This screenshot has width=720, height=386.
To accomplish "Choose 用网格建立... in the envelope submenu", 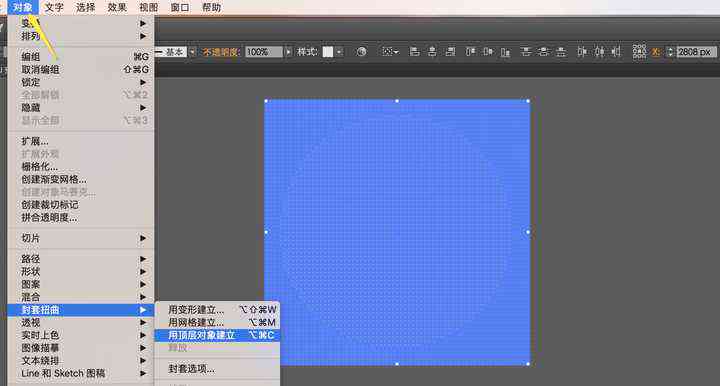I will coord(218,323).
